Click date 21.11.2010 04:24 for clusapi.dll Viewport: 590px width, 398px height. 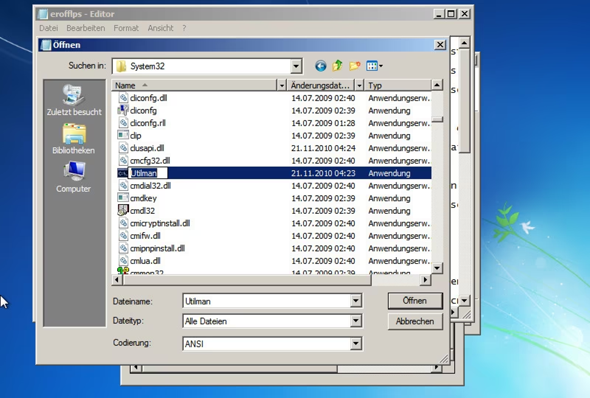323,148
